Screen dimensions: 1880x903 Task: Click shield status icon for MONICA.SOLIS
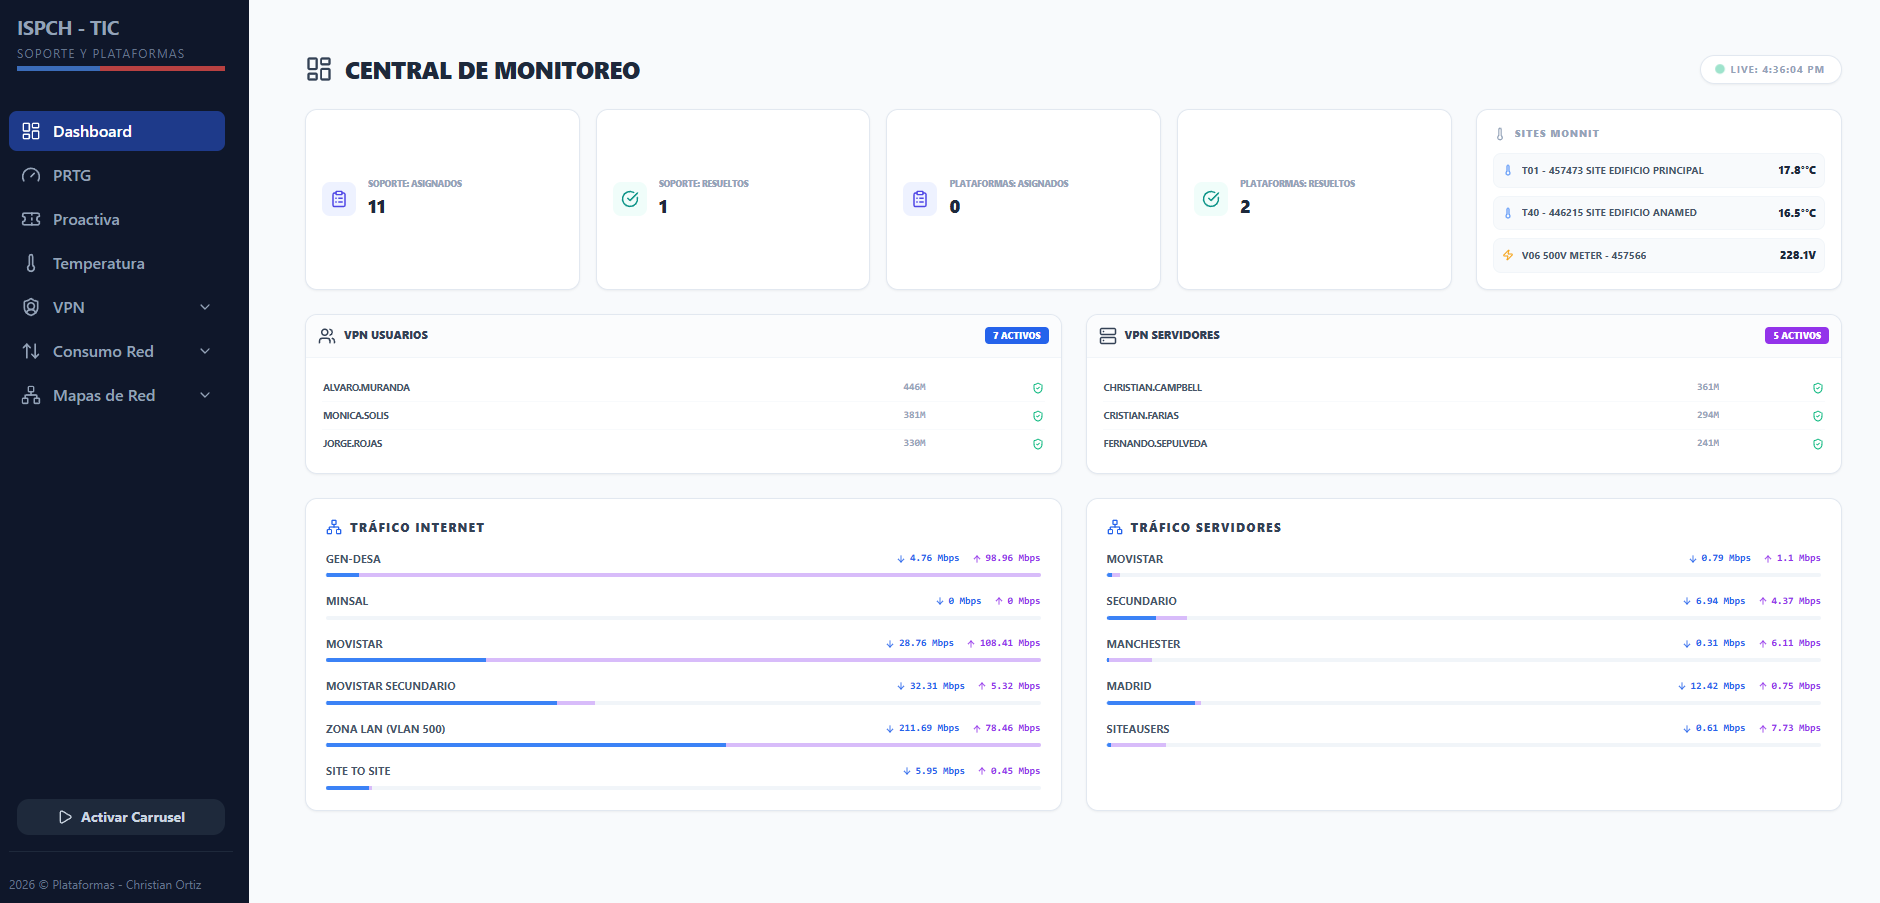(x=1038, y=416)
